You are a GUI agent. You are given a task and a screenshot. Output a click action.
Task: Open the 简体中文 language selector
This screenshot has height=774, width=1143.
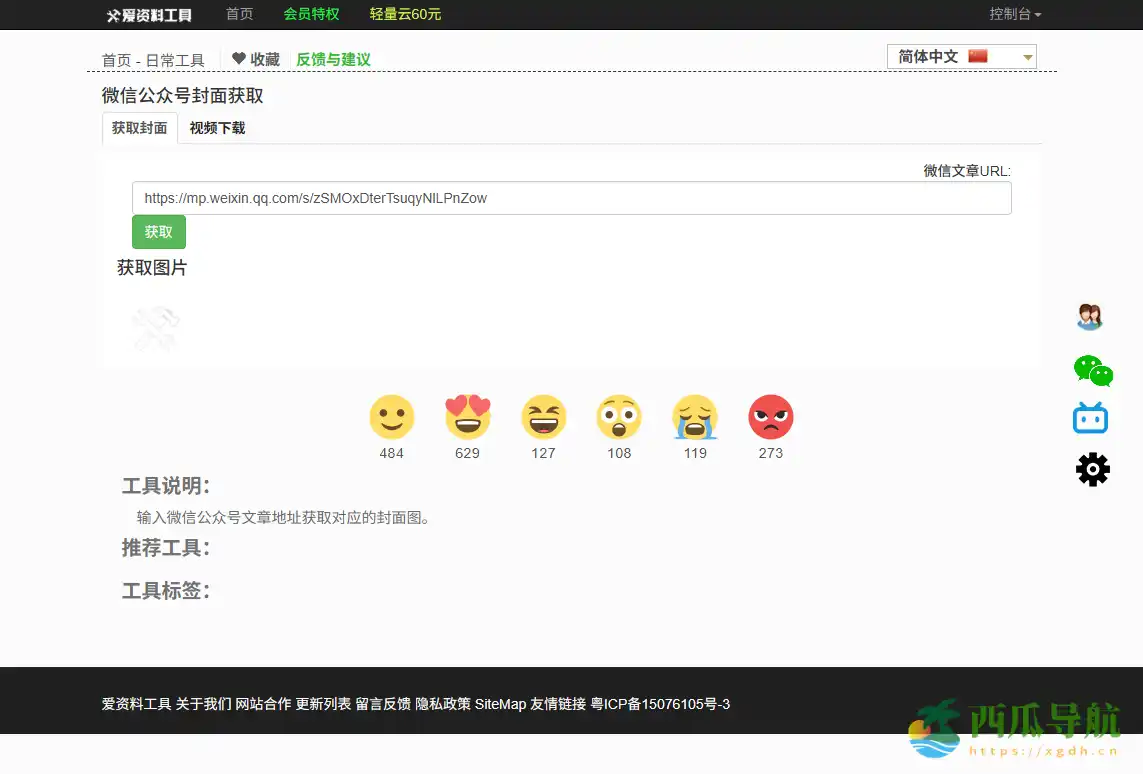960,56
